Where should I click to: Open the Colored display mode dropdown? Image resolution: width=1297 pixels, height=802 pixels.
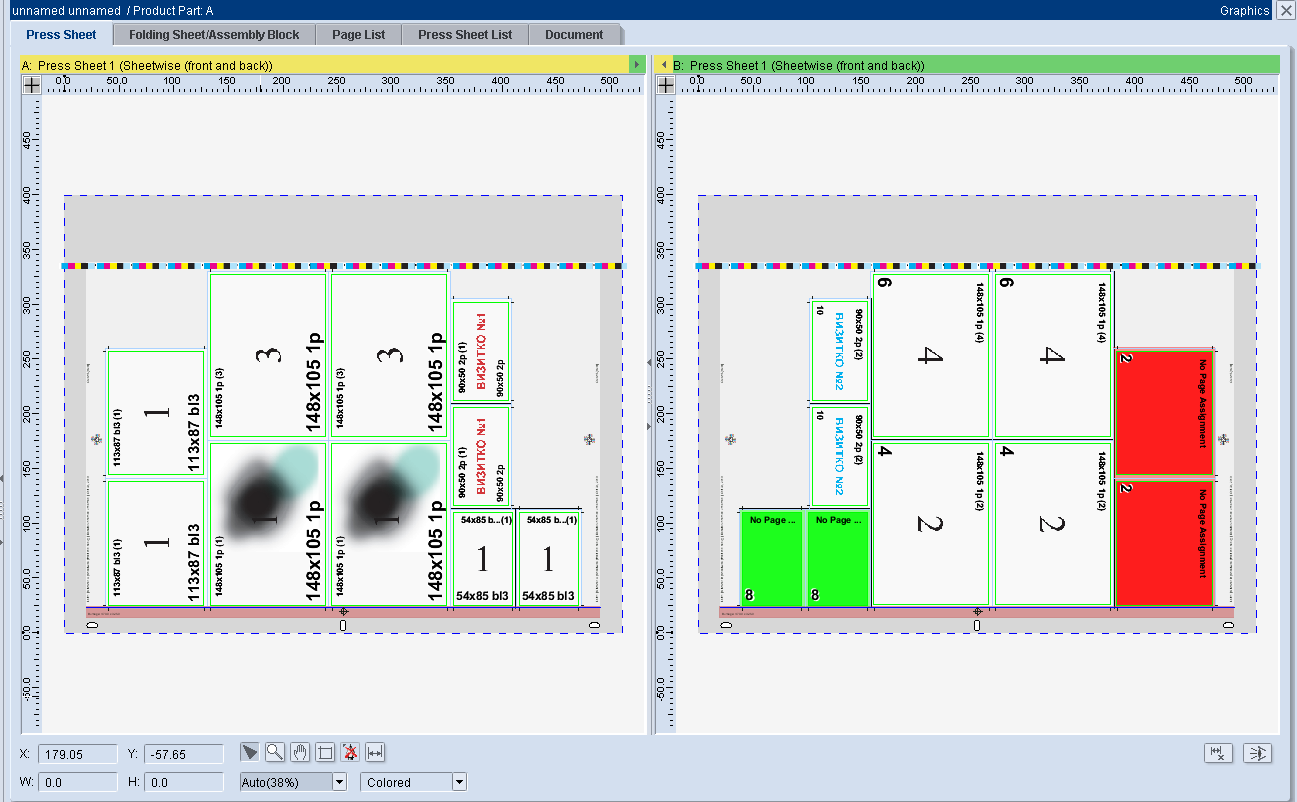(459, 782)
